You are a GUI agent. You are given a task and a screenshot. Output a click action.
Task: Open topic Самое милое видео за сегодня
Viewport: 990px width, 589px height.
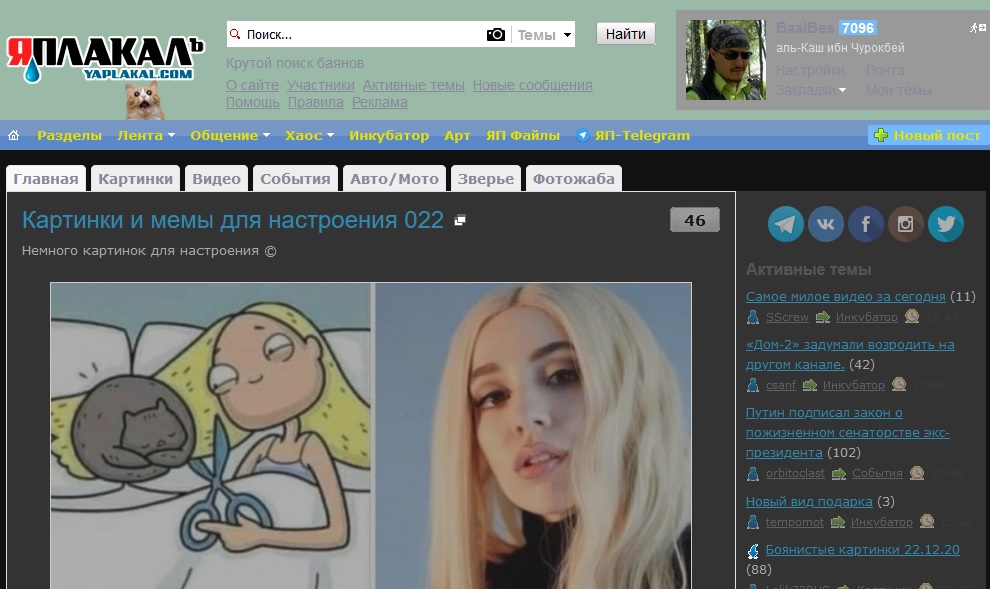845,297
